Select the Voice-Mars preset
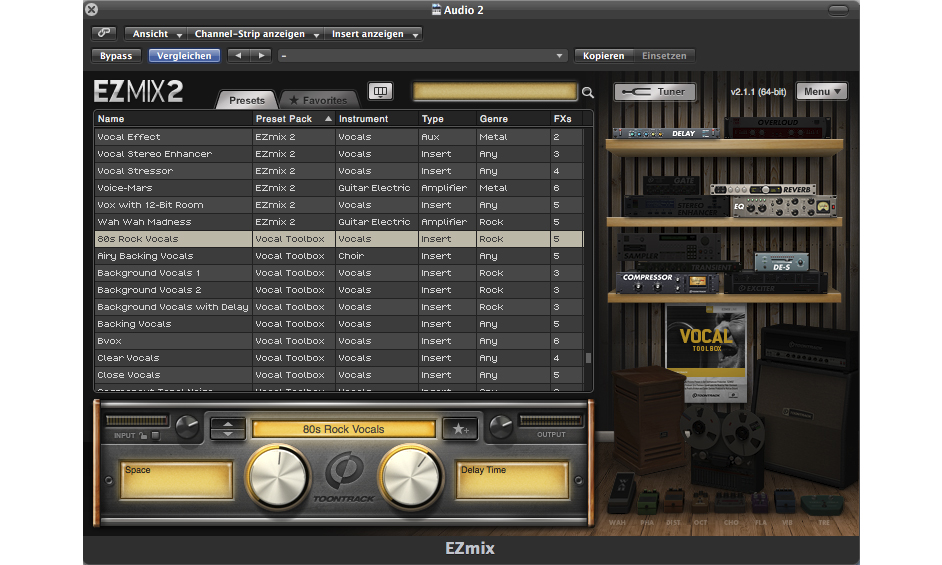The image size is (942, 565). pyautogui.click(x=339, y=188)
